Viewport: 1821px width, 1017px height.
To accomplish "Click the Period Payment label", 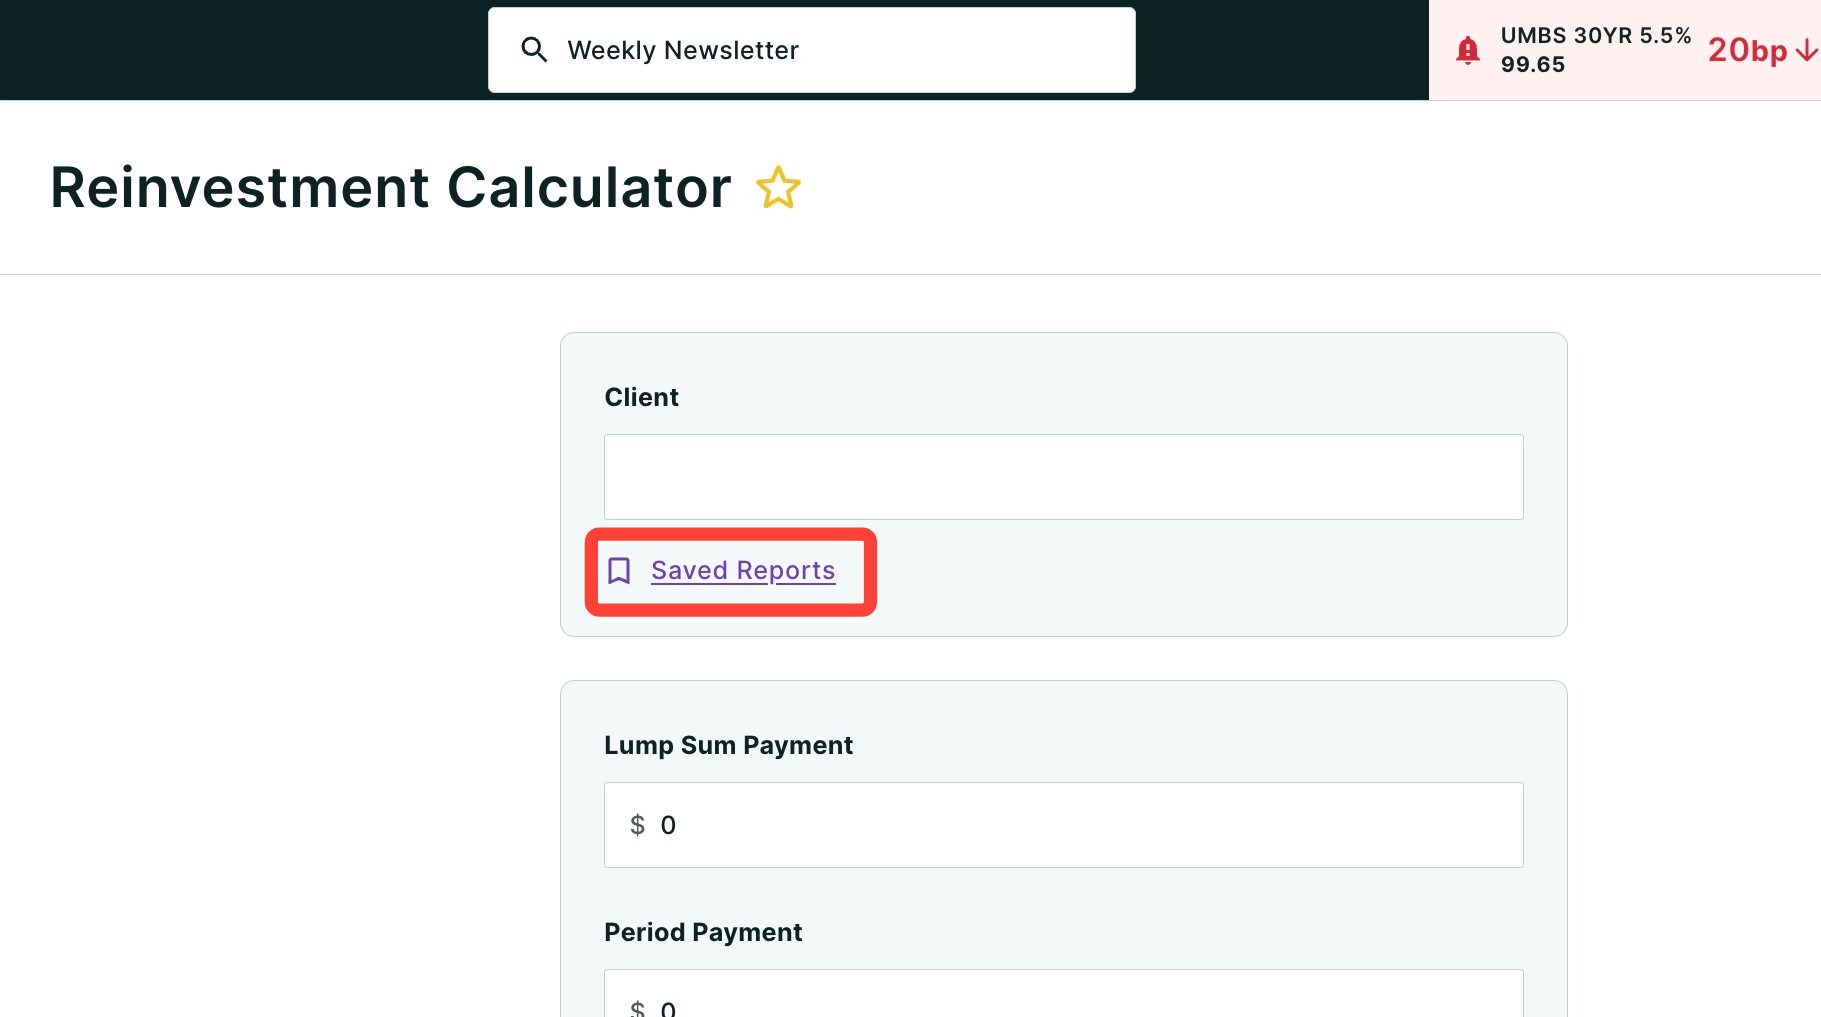I will (703, 932).
